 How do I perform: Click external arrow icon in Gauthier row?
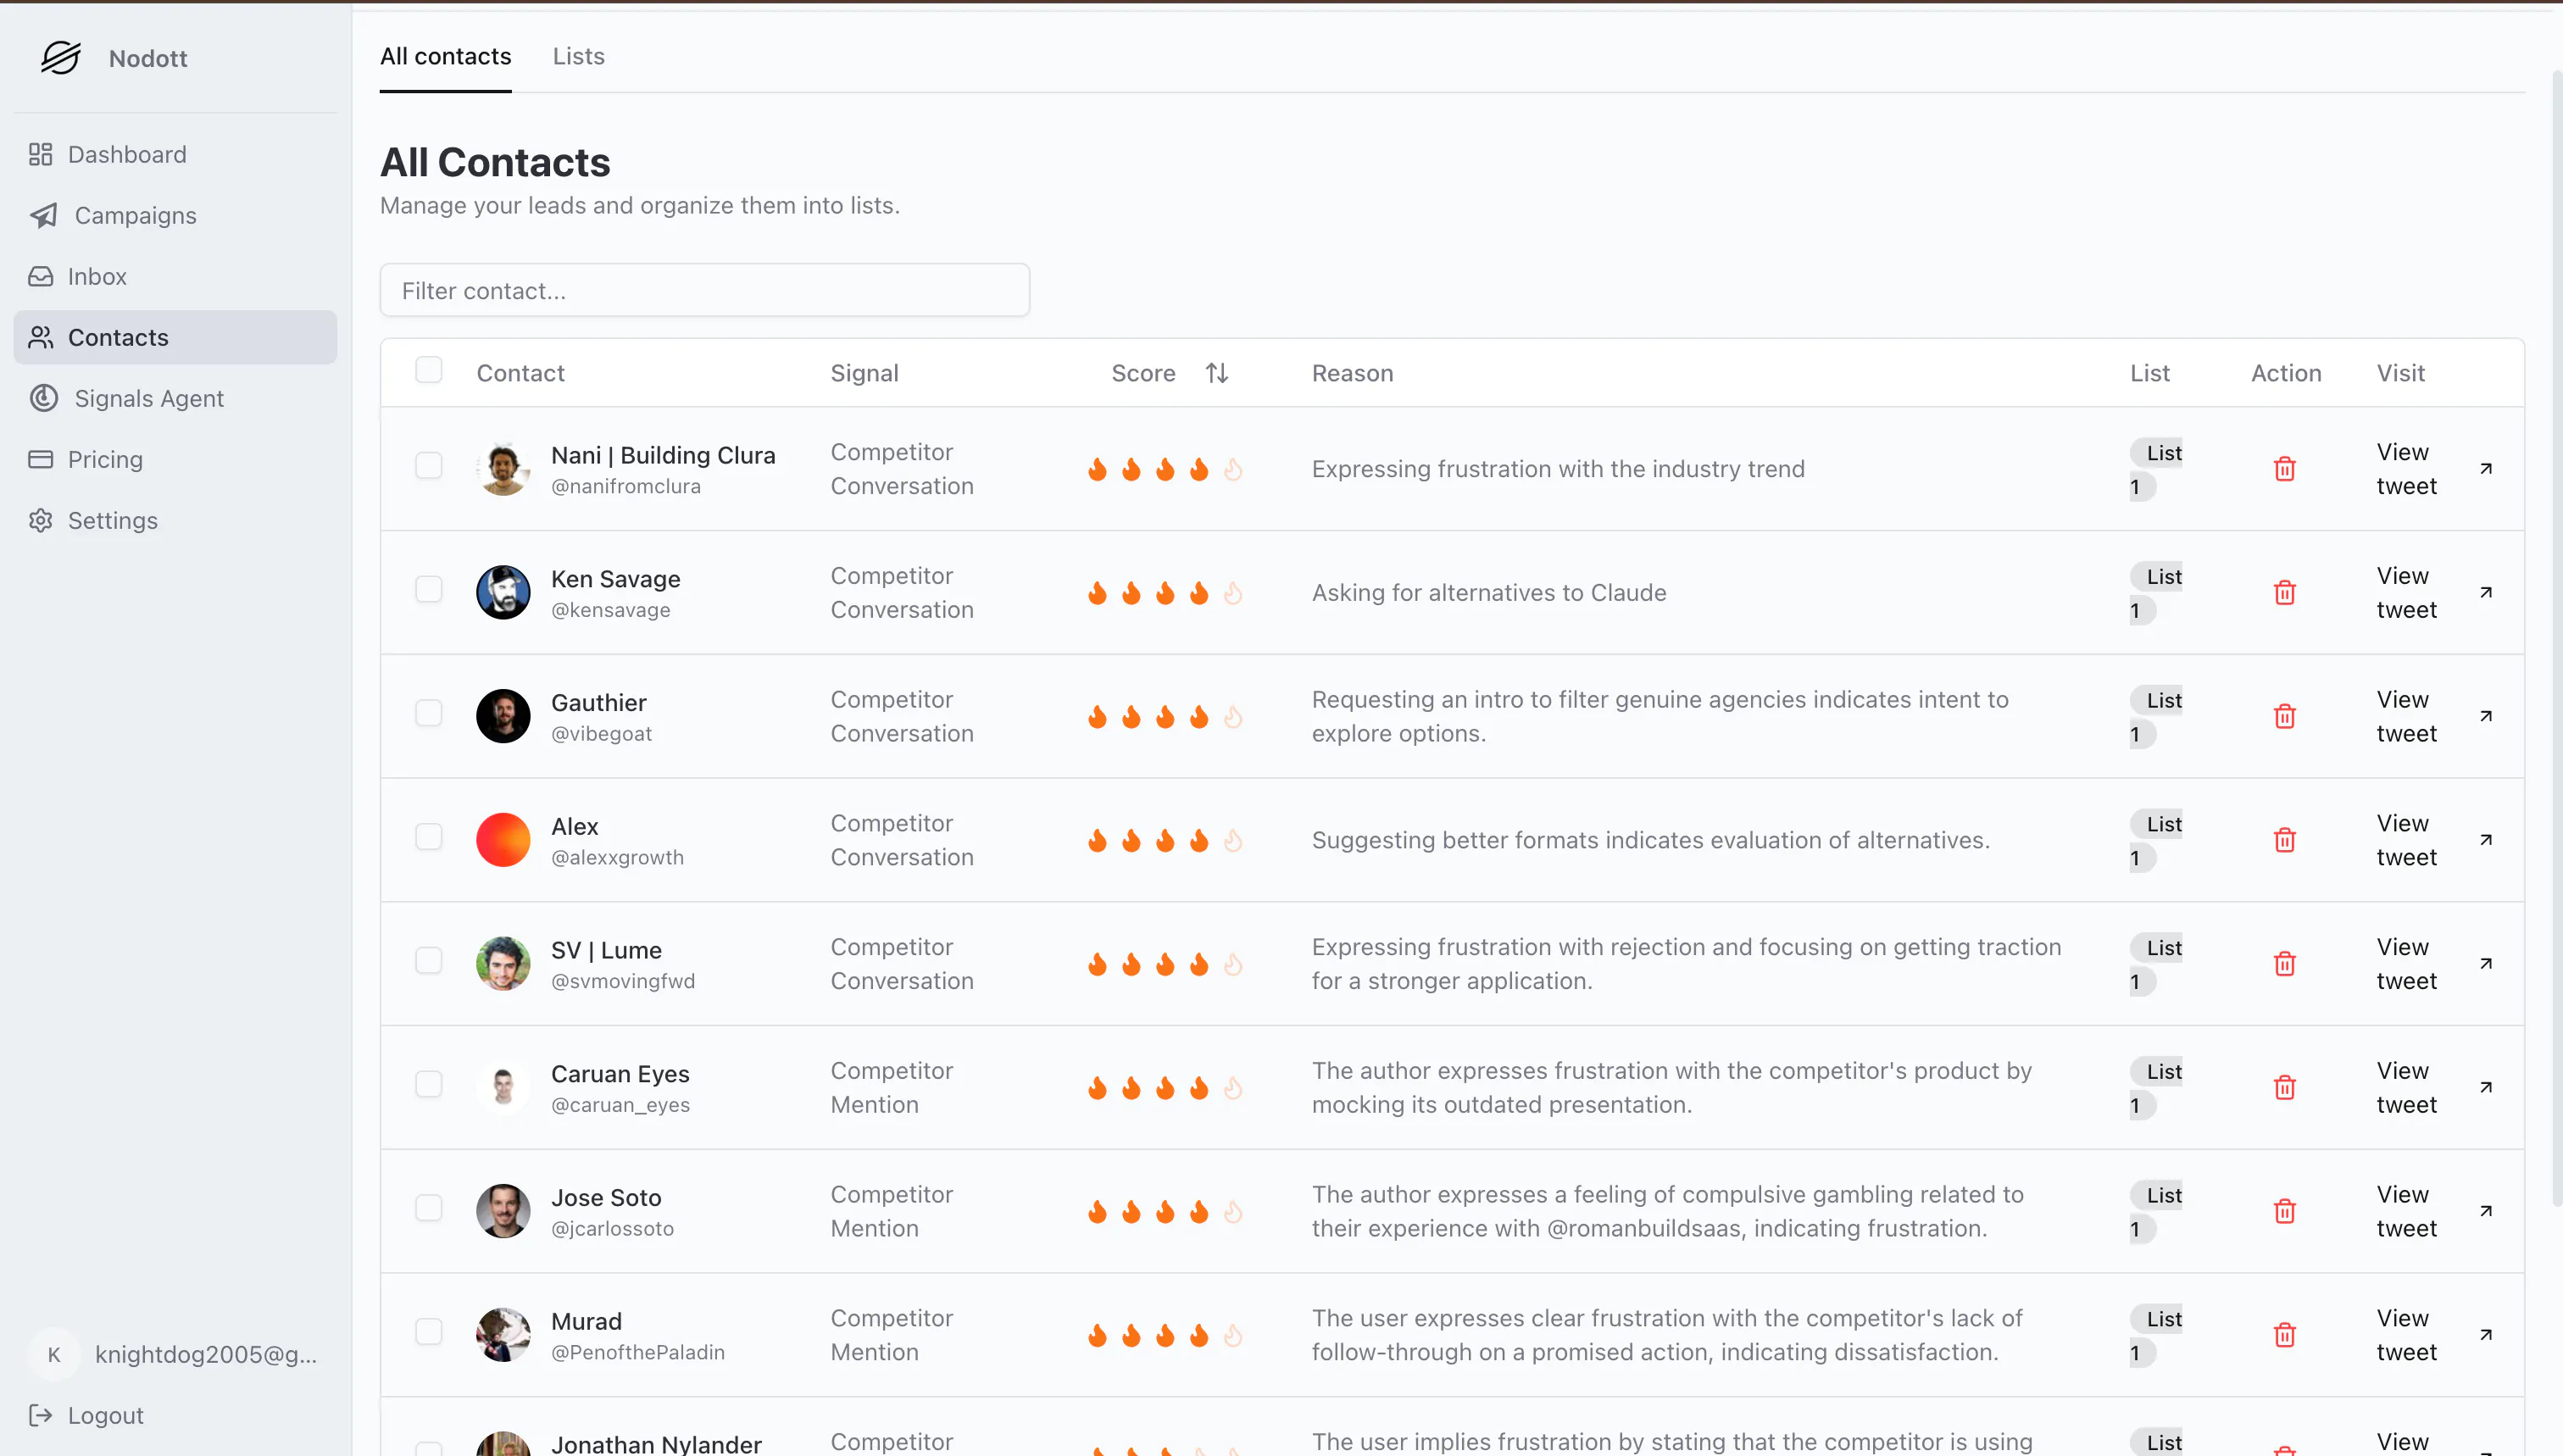pos(2486,716)
